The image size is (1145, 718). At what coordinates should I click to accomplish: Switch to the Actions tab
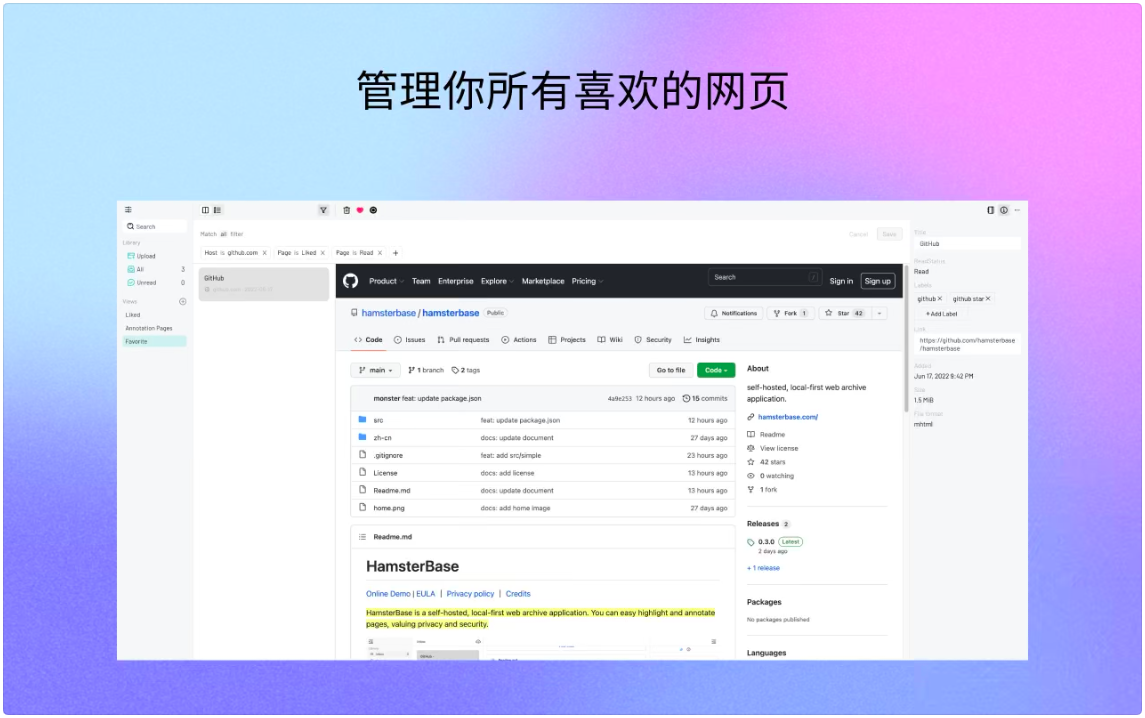click(x=518, y=340)
